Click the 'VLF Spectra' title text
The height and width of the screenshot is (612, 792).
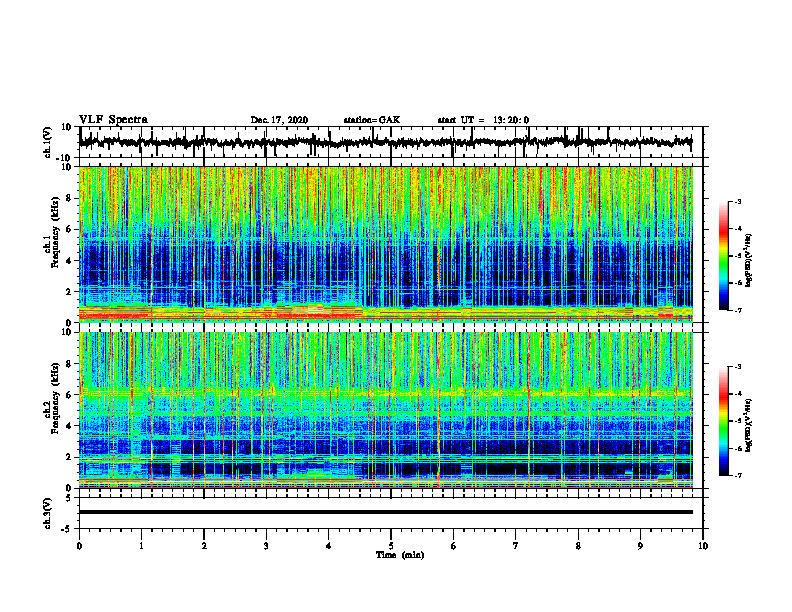pyautogui.click(x=113, y=120)
